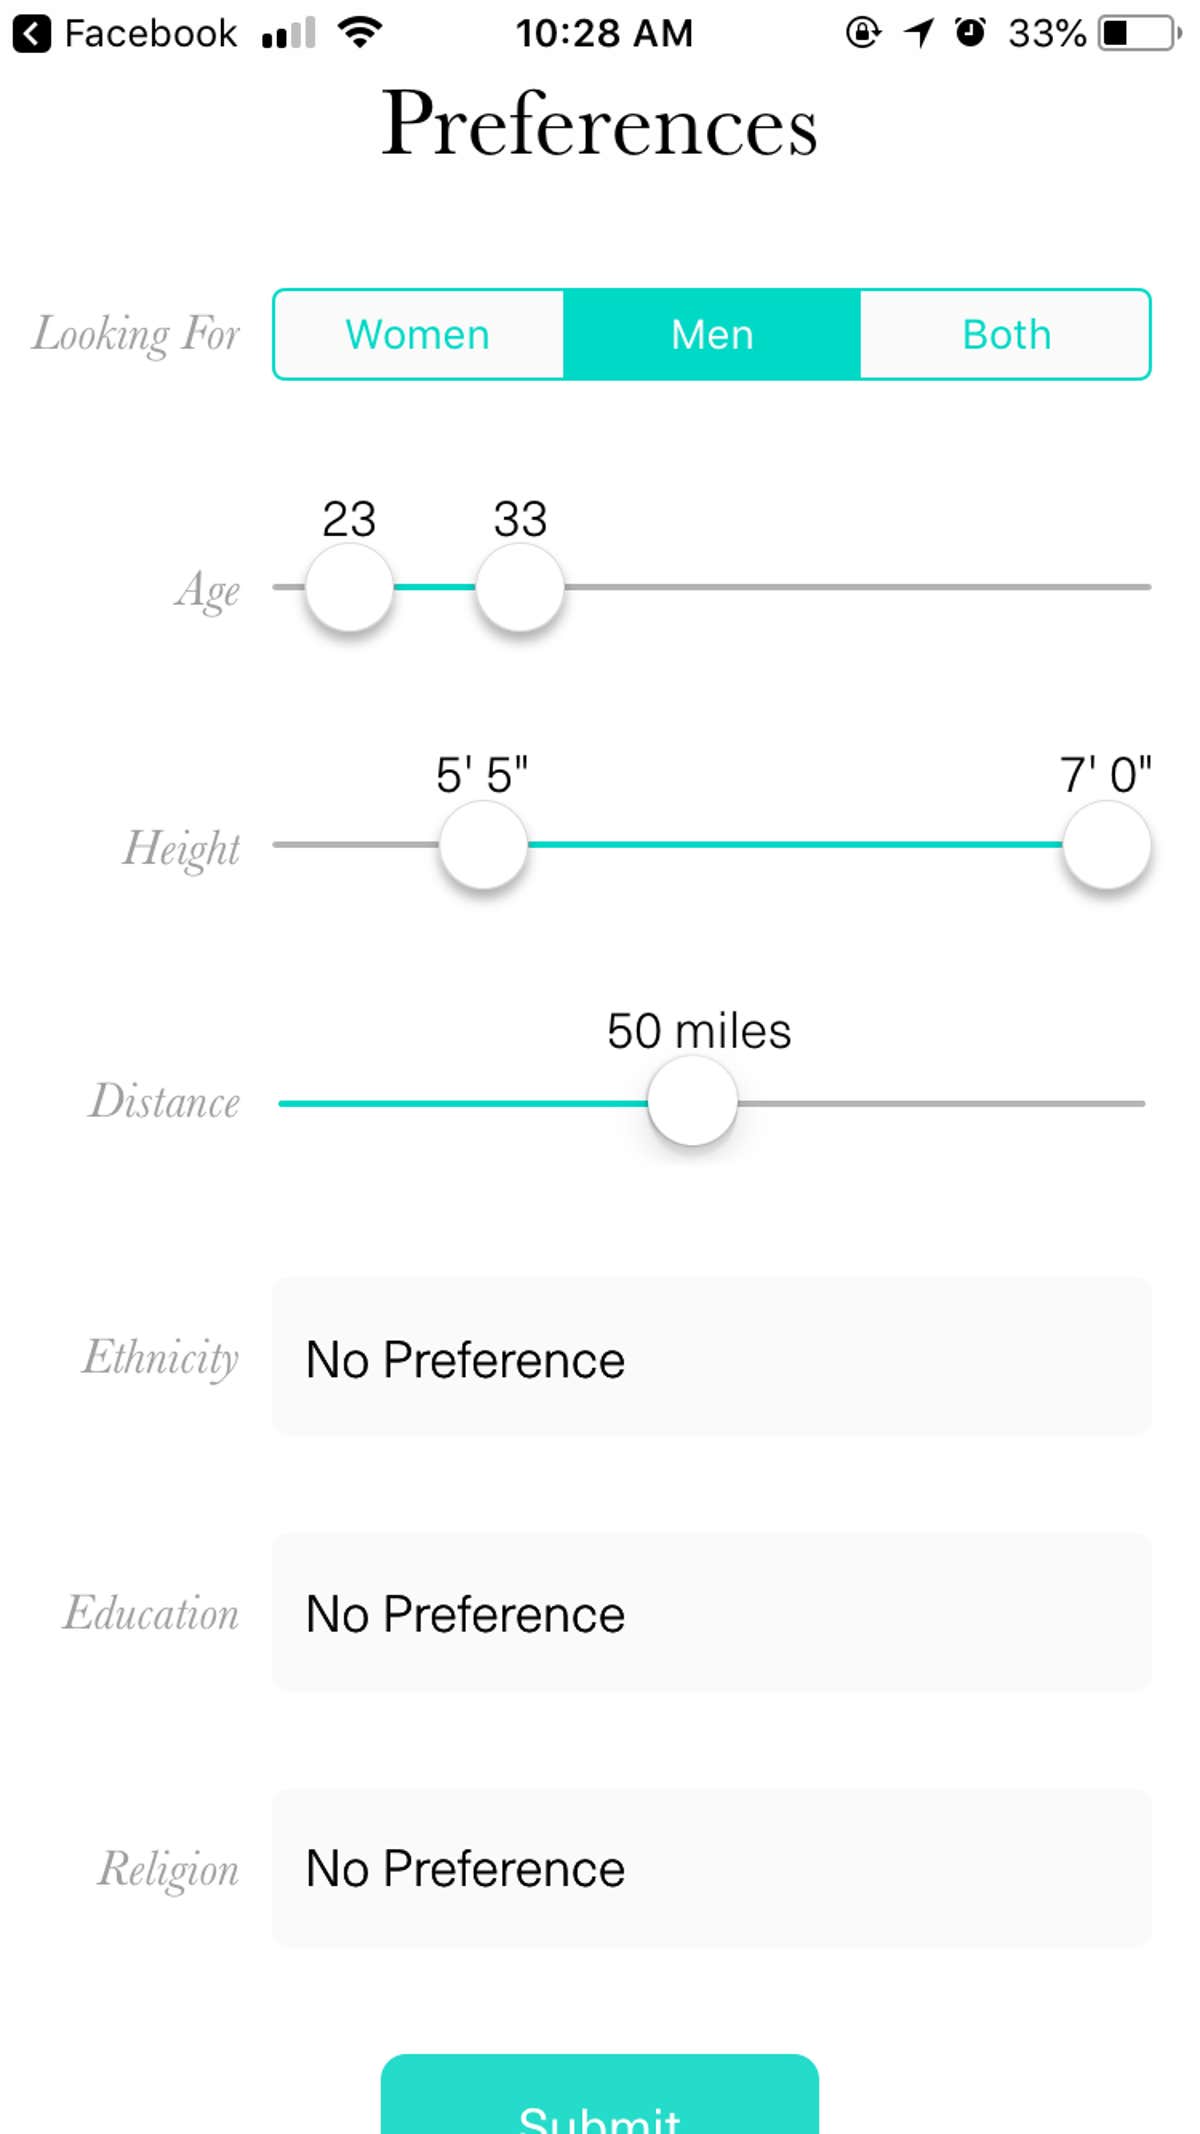The image size is (1200, 2134).
Task: Choose Both in the Looking For selector
Action: [x=1004, y=334]
